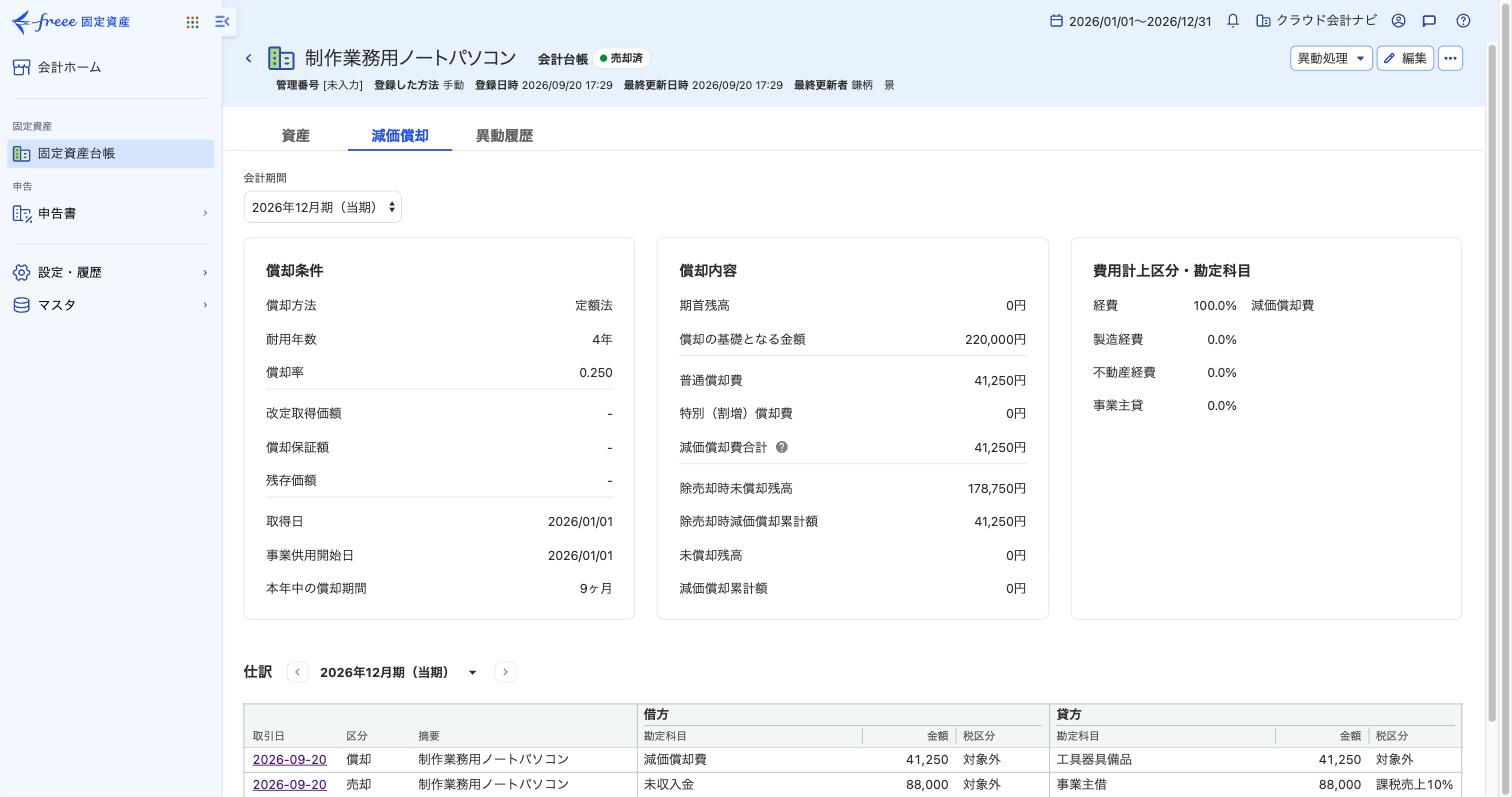The image size is (1512, 797).
Task: Open the 2026-09-20 償却 journal link
Action: 289,759
